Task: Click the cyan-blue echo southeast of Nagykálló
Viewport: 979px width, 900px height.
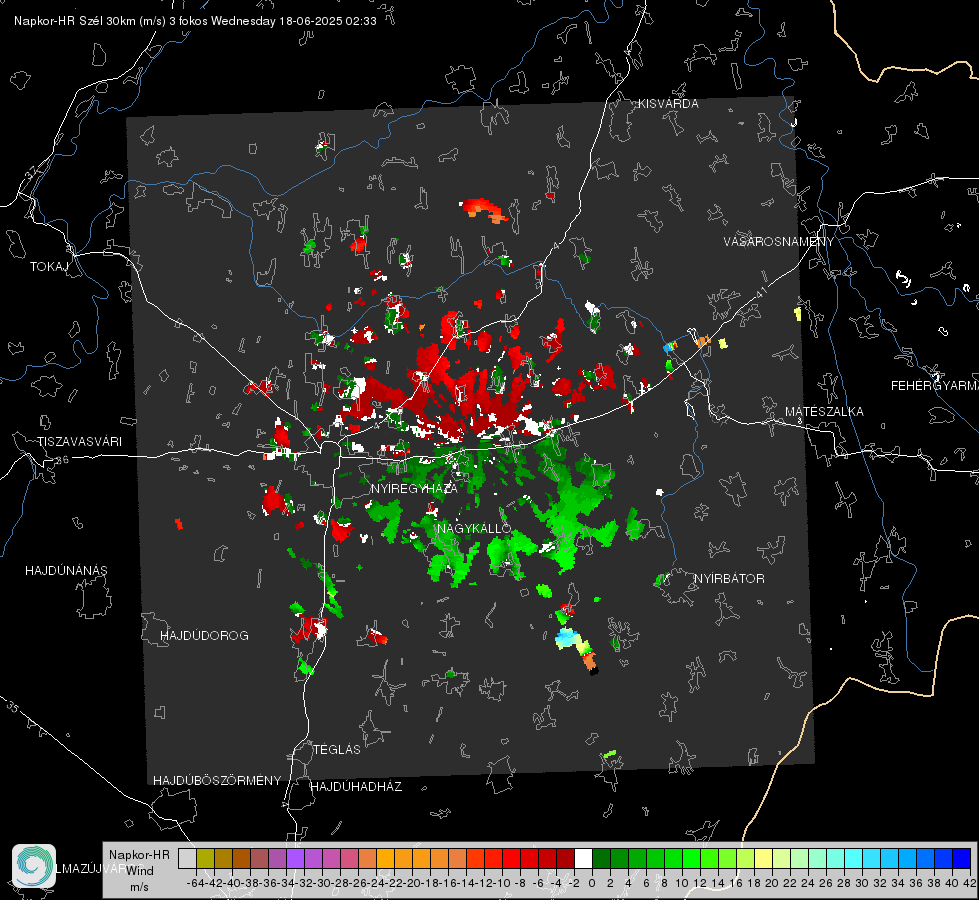Action: pyautogui.click(x=566, y=638)
